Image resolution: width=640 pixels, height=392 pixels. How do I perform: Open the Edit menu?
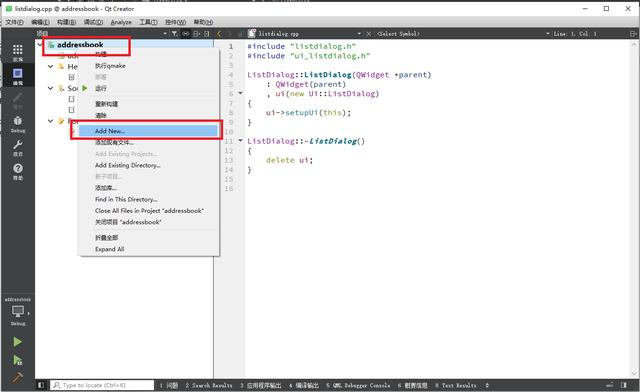pos(40,22)
